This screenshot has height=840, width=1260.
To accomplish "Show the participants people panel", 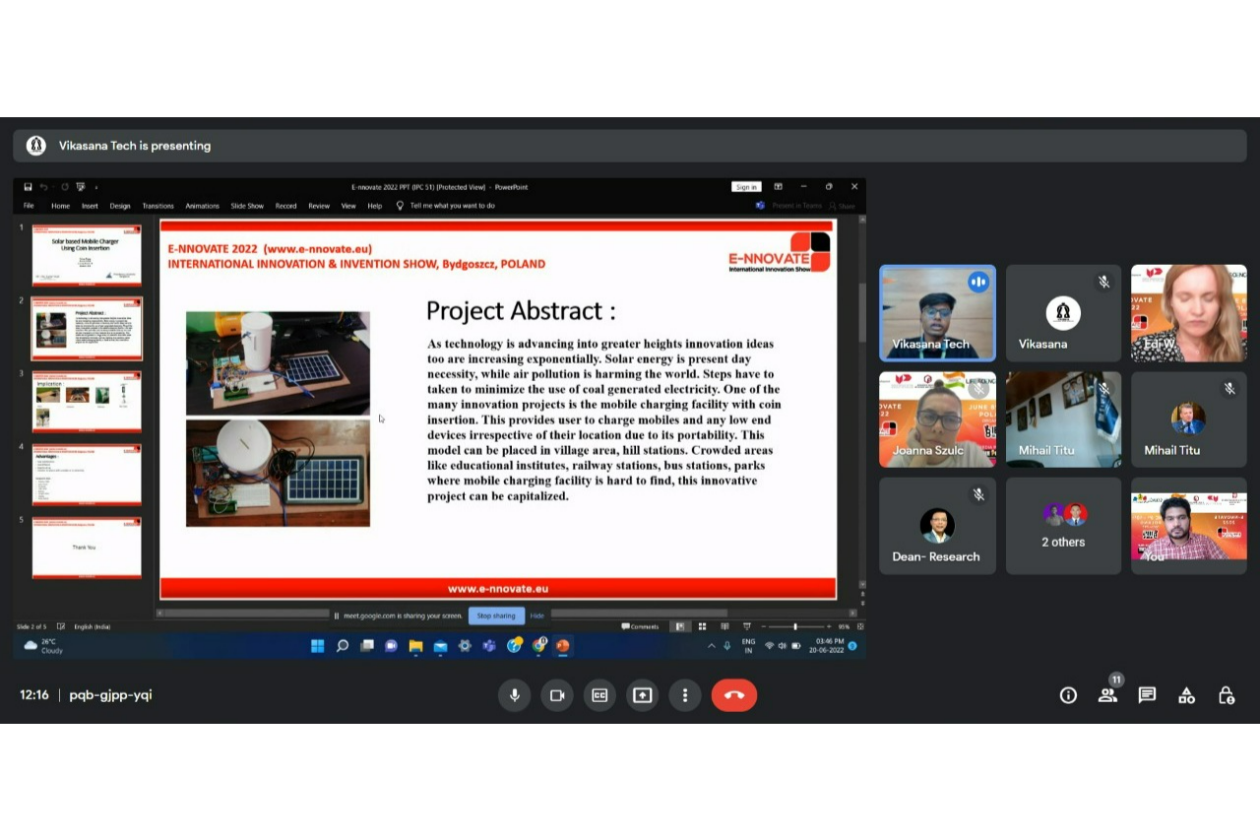I will pos(1107,695).
